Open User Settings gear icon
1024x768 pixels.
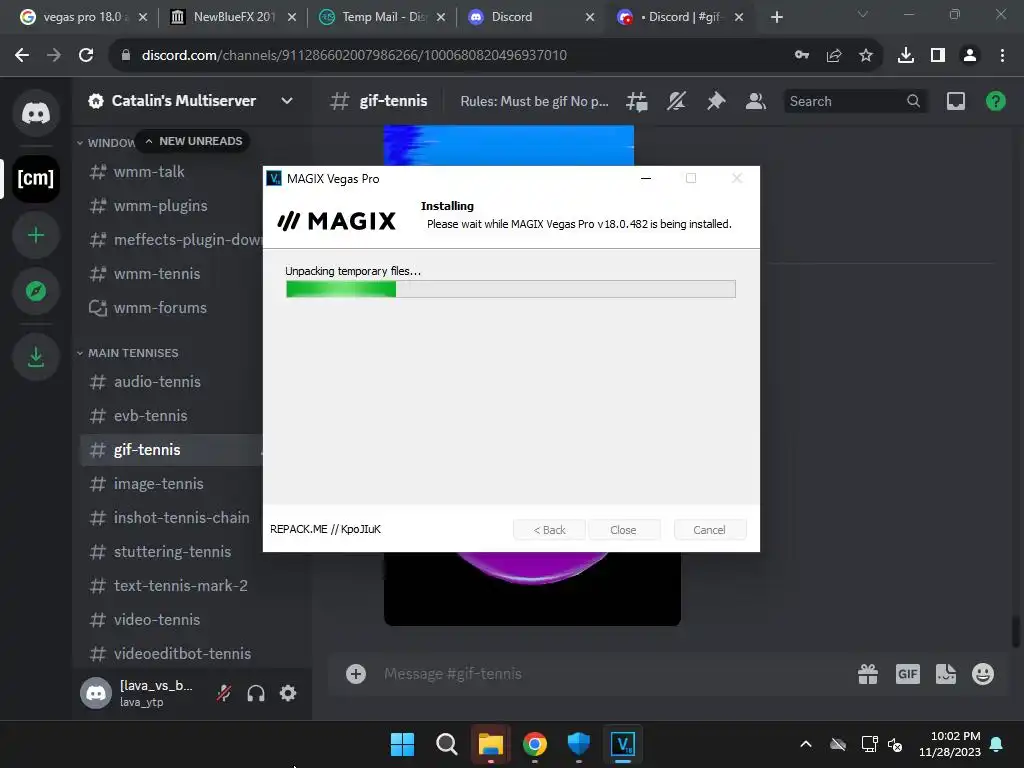(288, 693)
